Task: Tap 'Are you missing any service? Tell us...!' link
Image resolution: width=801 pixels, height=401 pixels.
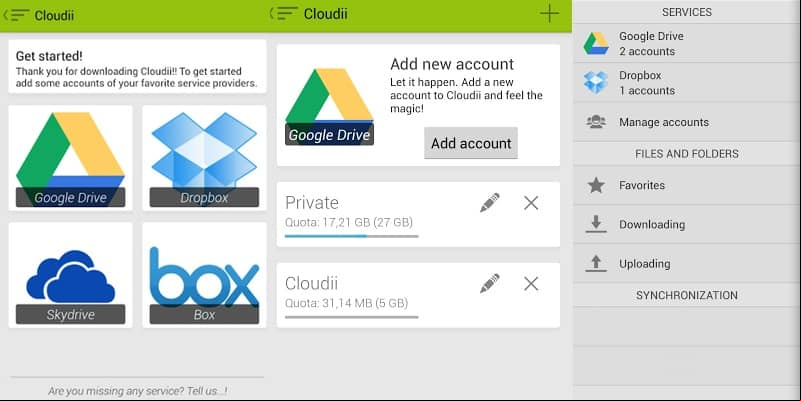Action: (x=138, y=391)
